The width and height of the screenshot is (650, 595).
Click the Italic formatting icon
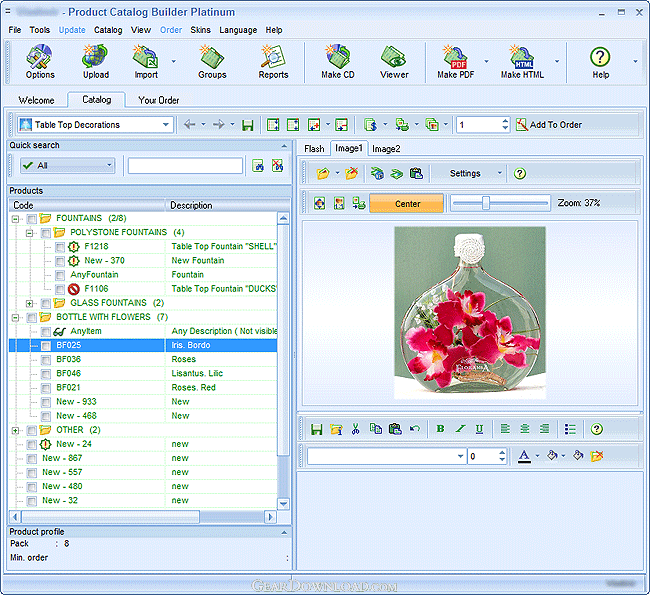(460, 429)
